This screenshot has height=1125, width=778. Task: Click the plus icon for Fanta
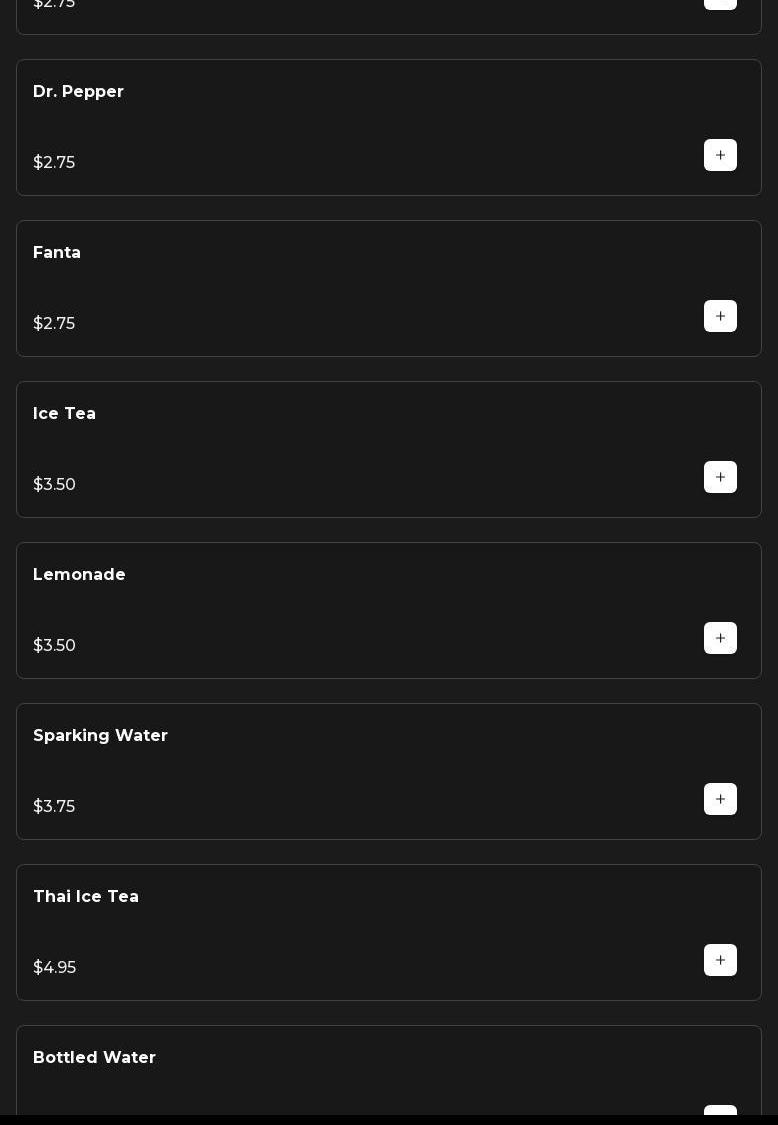pyautogui.click(x=720, y=316)
